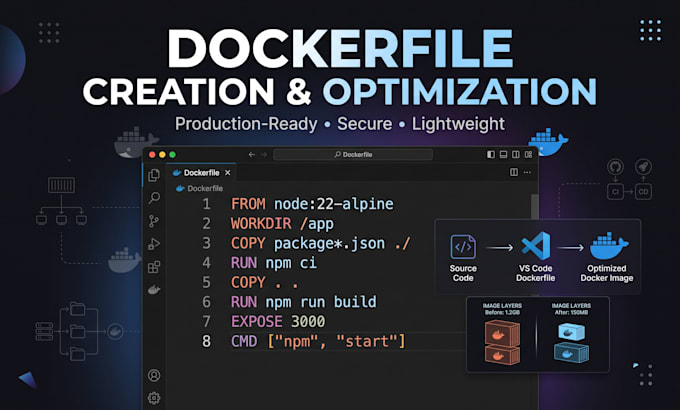Click the GitHub icon above CI box

click(x=615, y=167)
